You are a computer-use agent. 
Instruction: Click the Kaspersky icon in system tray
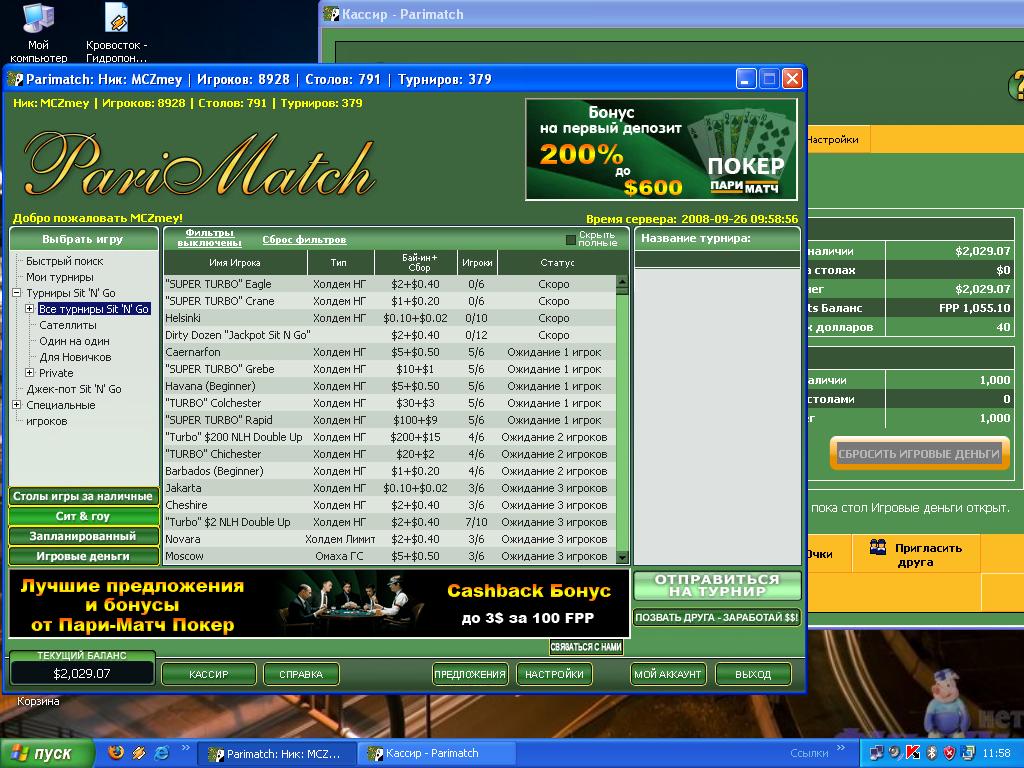912,753
